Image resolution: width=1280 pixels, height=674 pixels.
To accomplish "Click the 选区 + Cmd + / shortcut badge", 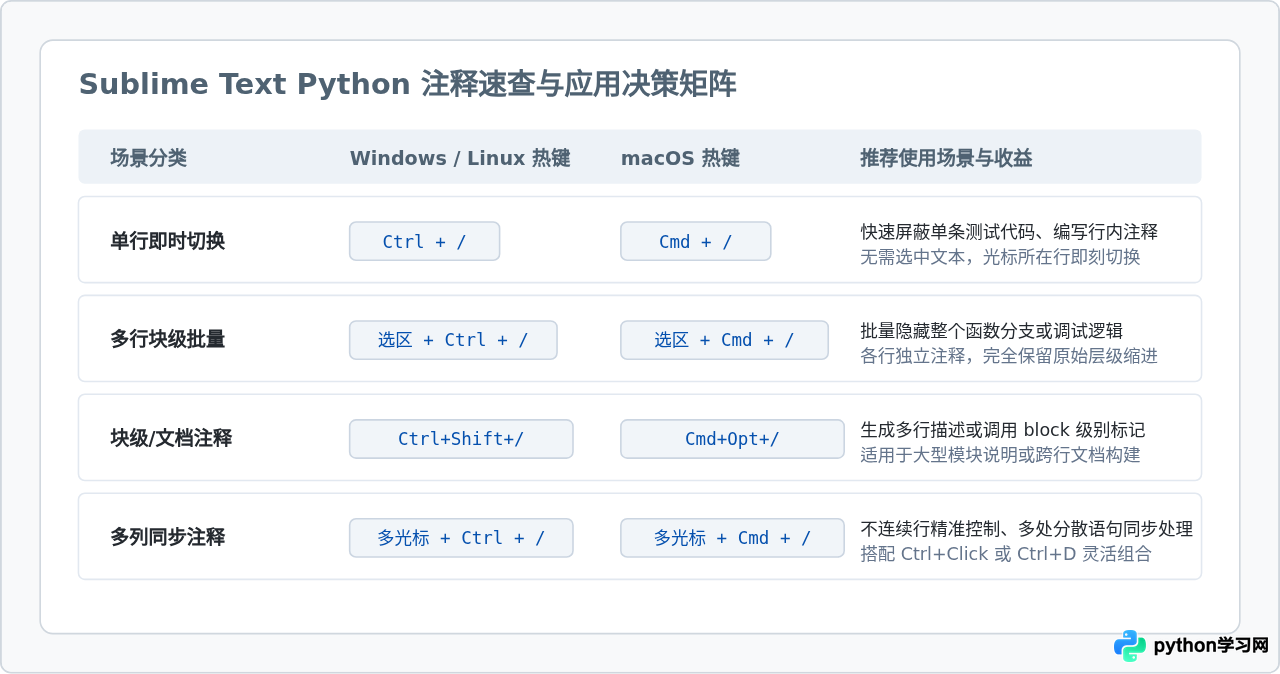I will [724, 340].
